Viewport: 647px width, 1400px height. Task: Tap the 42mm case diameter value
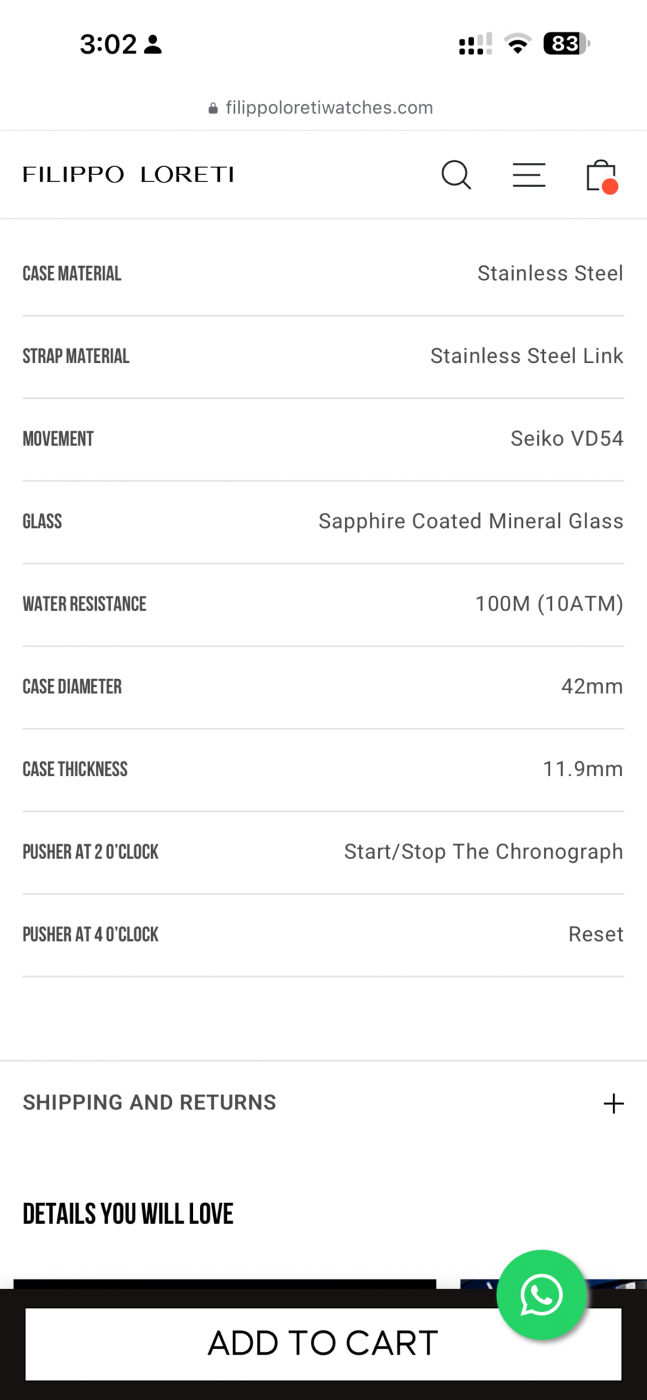[591, 686]
